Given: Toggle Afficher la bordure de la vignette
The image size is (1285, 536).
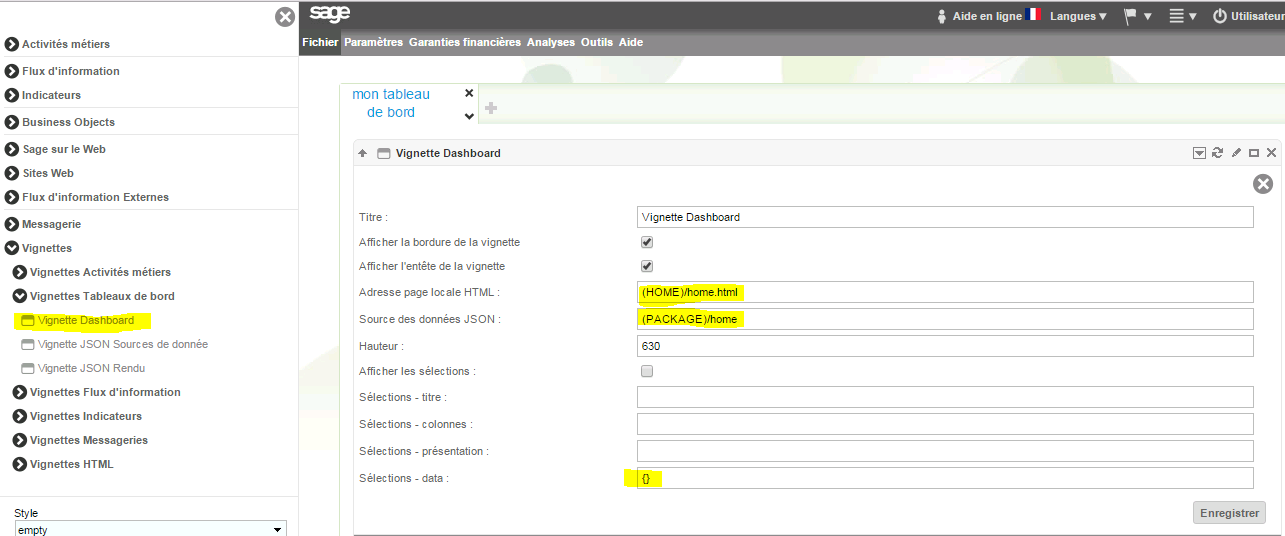Looking at the screenshot, I should coord(647,242).
